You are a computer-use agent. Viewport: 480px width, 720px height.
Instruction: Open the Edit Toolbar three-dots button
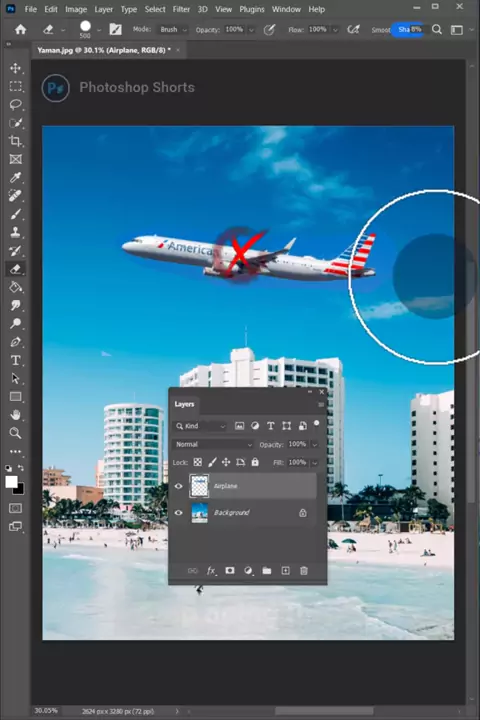point(16,451)
